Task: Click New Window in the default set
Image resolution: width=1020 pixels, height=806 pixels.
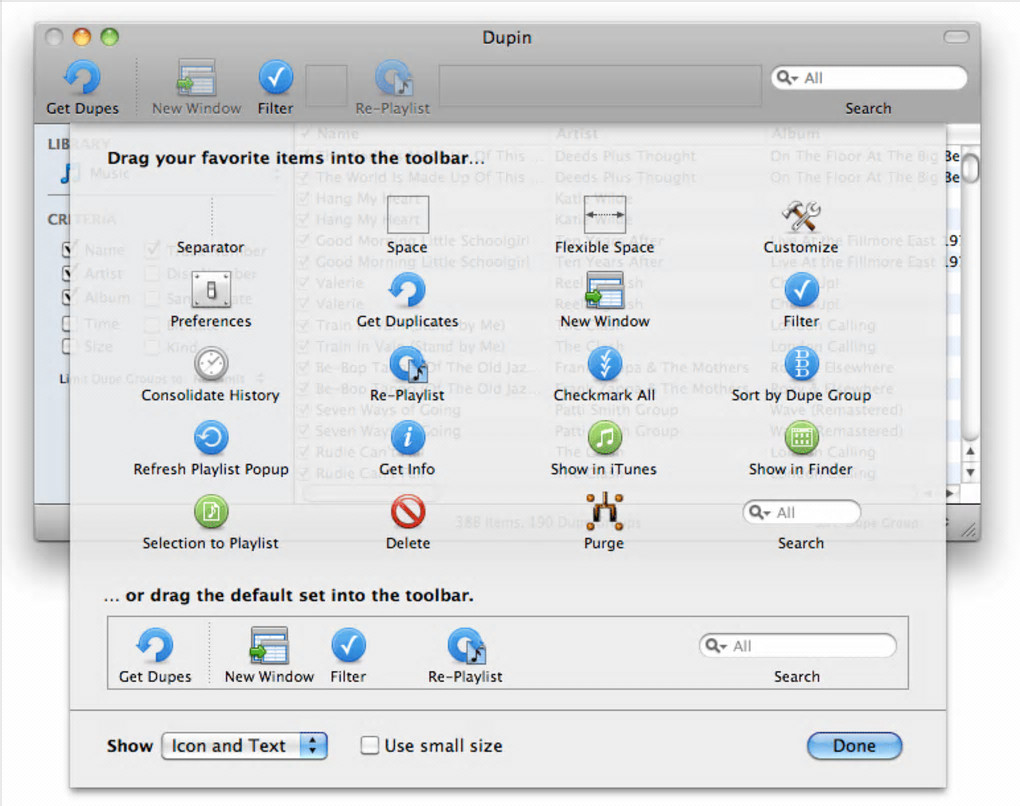Action: coord(269,655)
